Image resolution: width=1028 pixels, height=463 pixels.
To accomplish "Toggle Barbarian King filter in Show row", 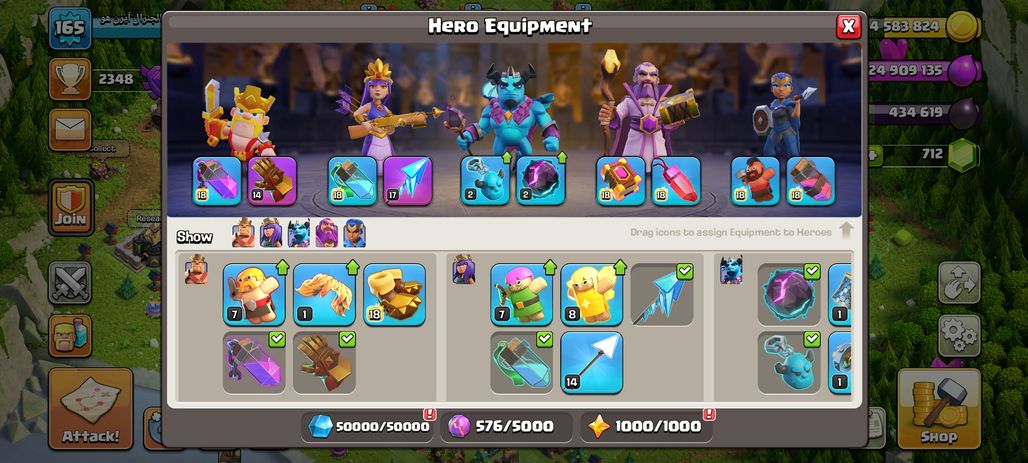I will [x=243, y=233].
